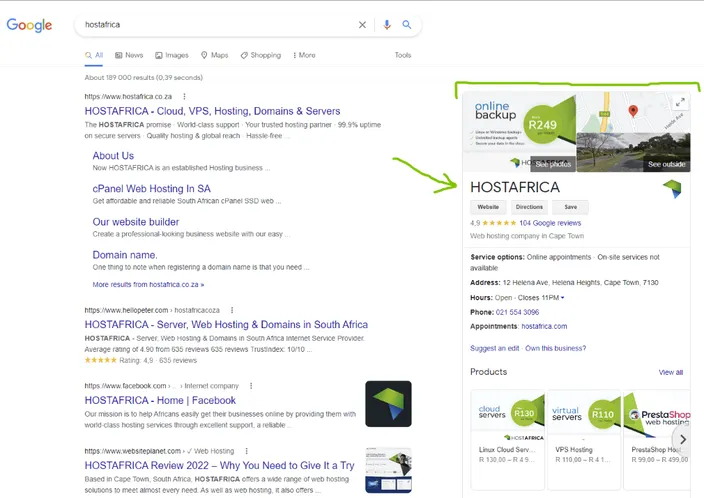
Task: Switch to the Images tab
Action: tap(172, 55)
